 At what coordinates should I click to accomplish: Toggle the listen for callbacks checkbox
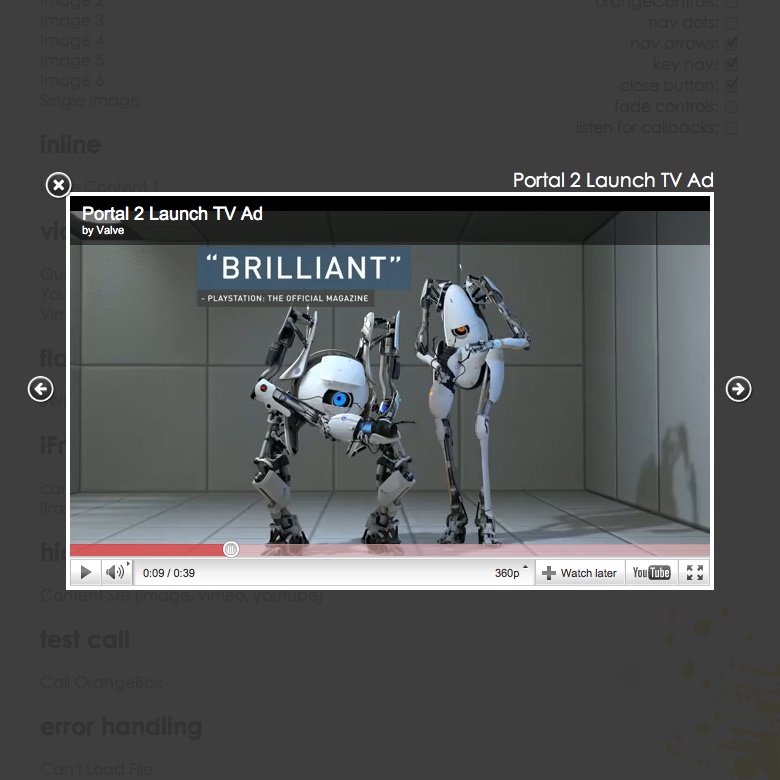731,128
